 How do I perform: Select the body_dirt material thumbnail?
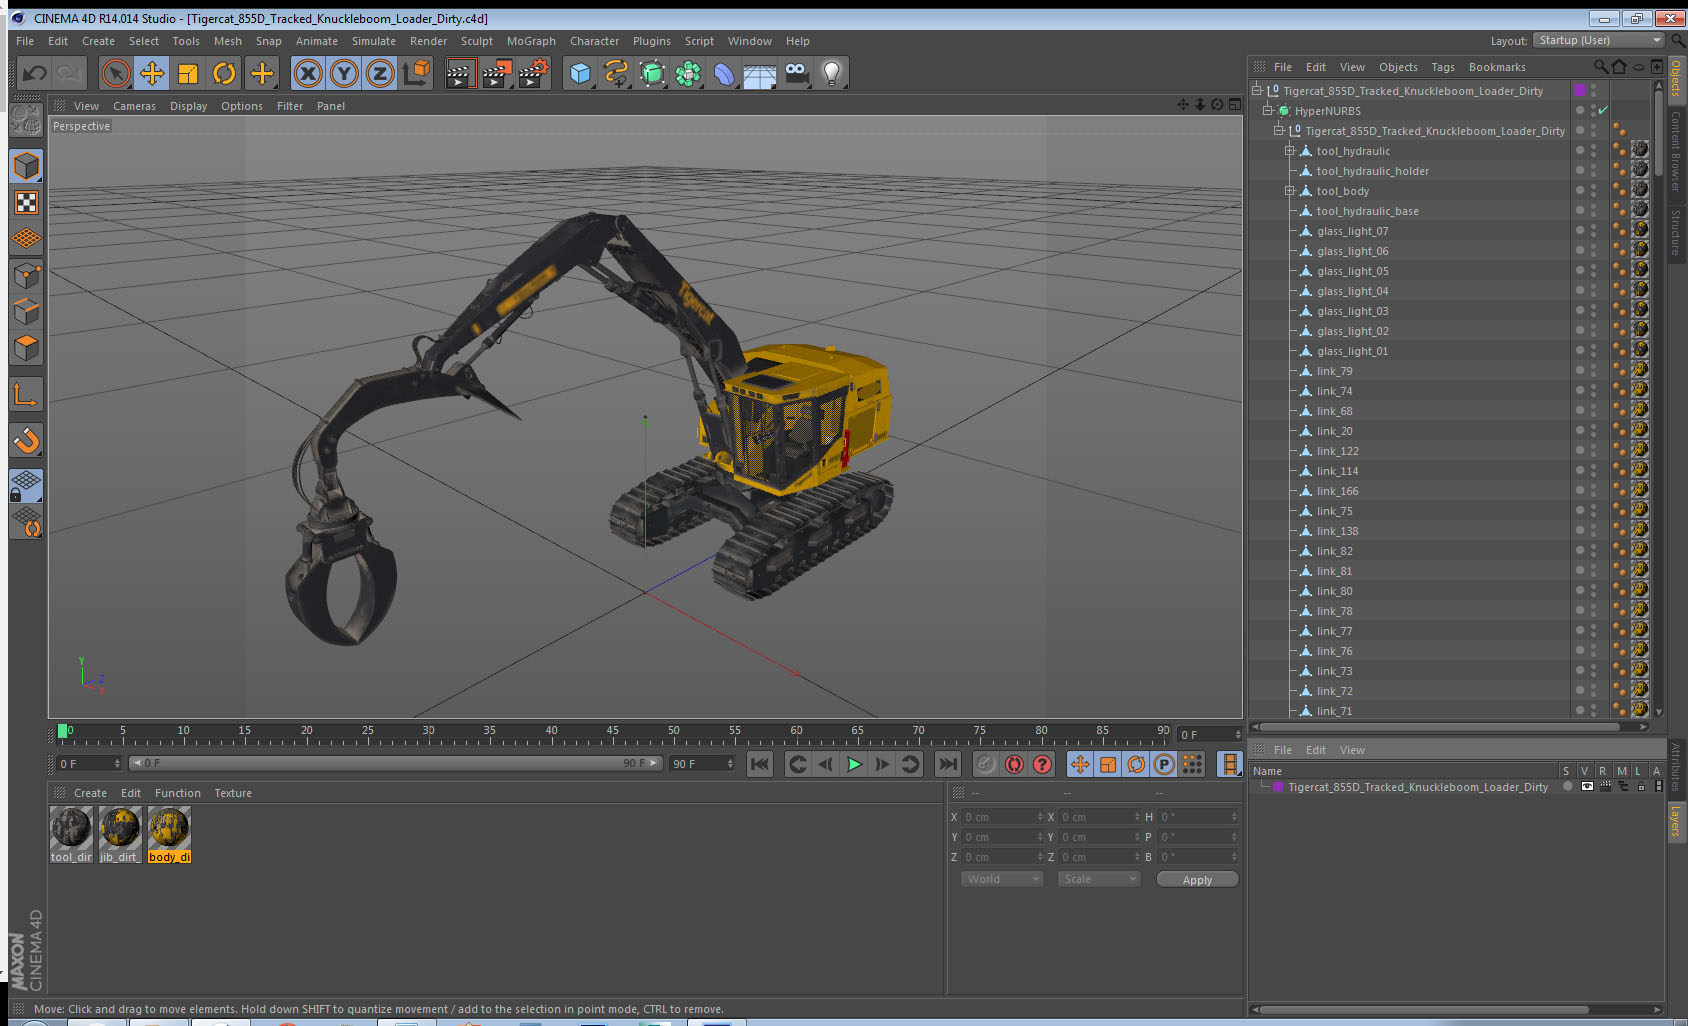[x=169, y=828]
